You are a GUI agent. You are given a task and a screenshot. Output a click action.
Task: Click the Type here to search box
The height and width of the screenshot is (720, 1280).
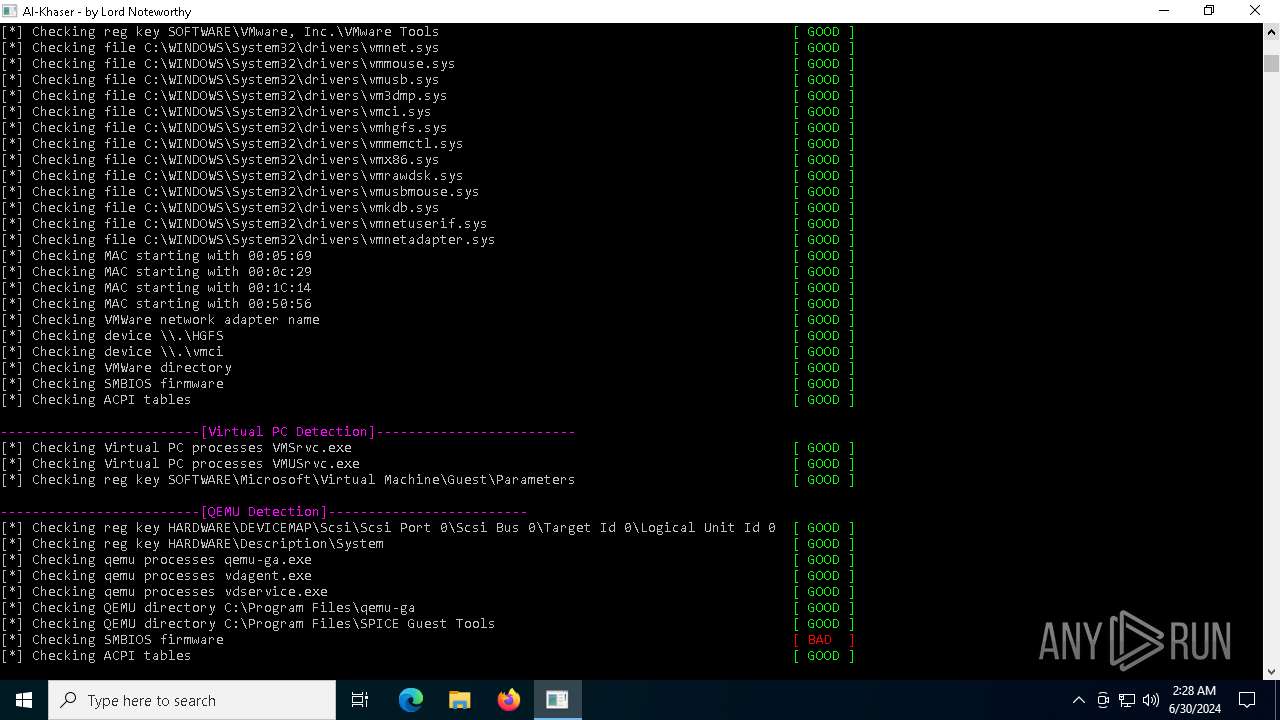192,700
